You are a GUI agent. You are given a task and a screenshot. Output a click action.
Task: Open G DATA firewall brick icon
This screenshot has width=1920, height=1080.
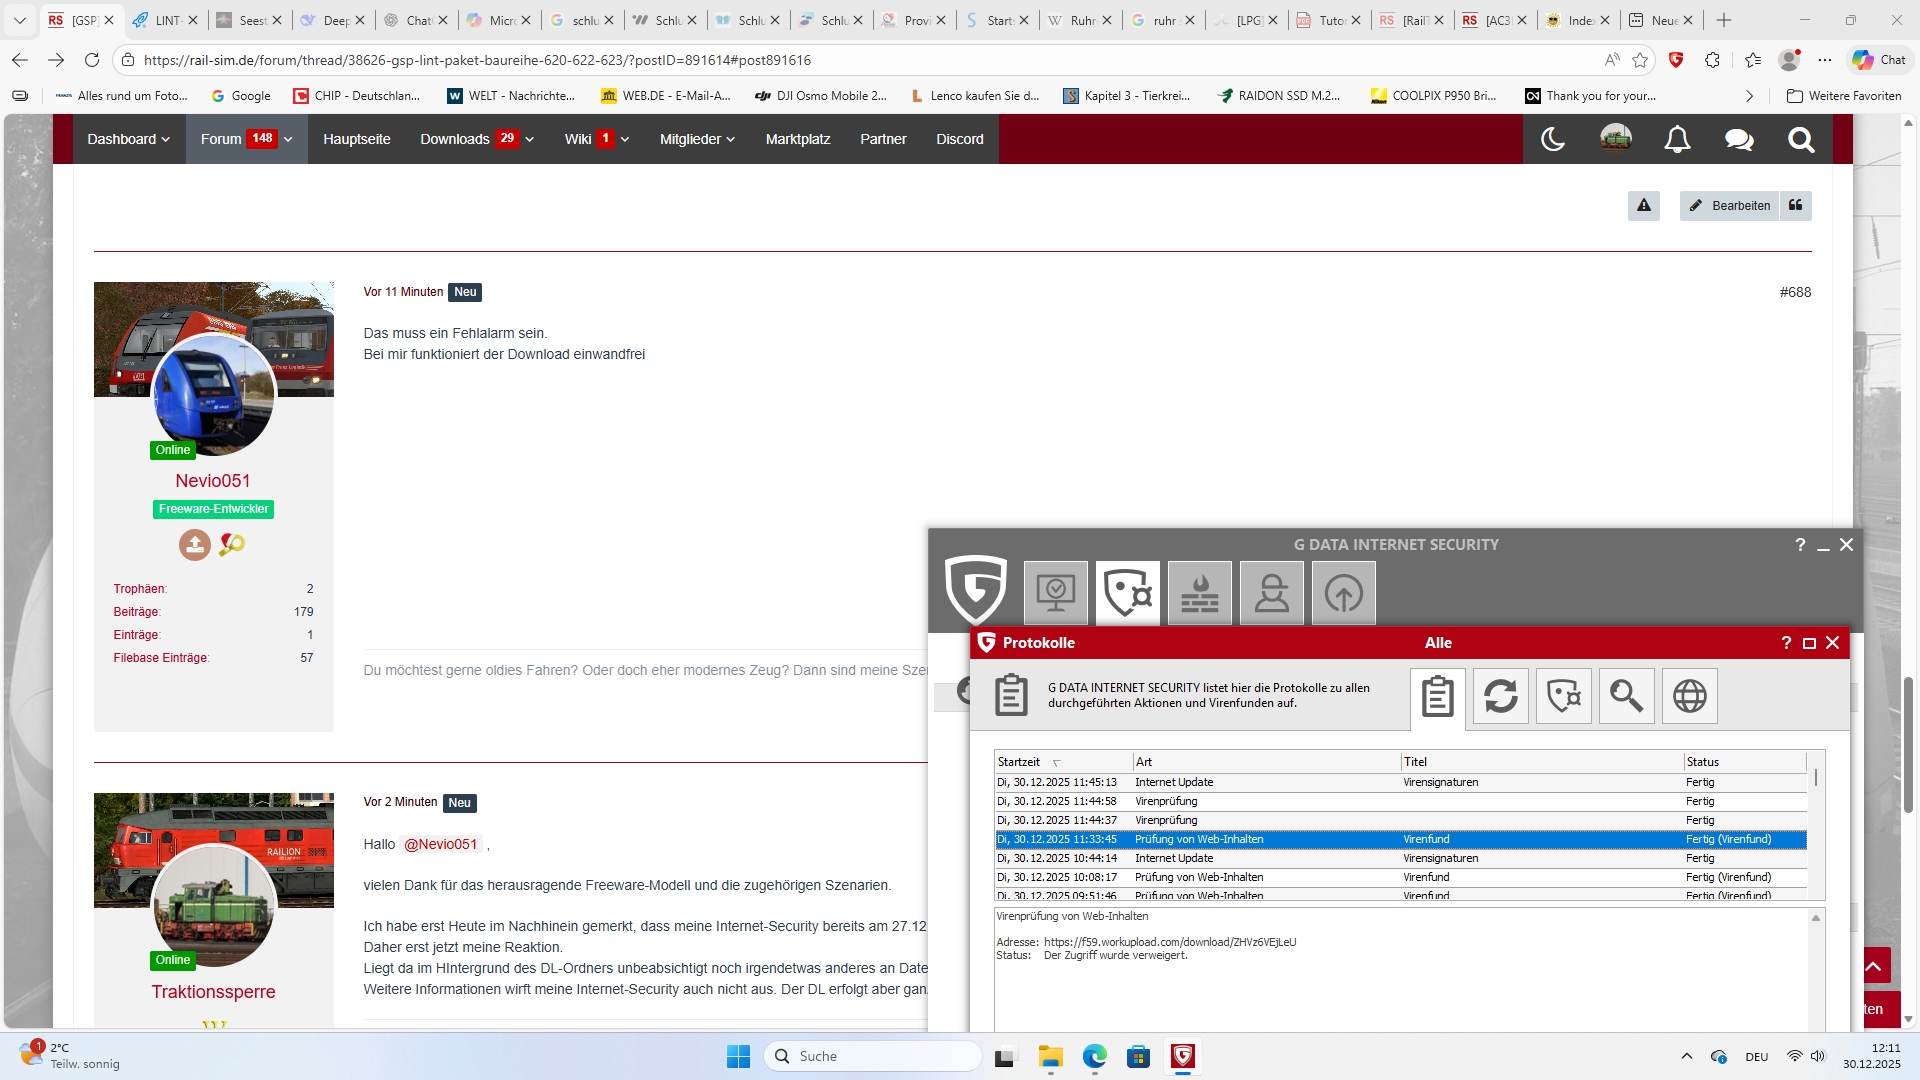(x=1199, y=593)
